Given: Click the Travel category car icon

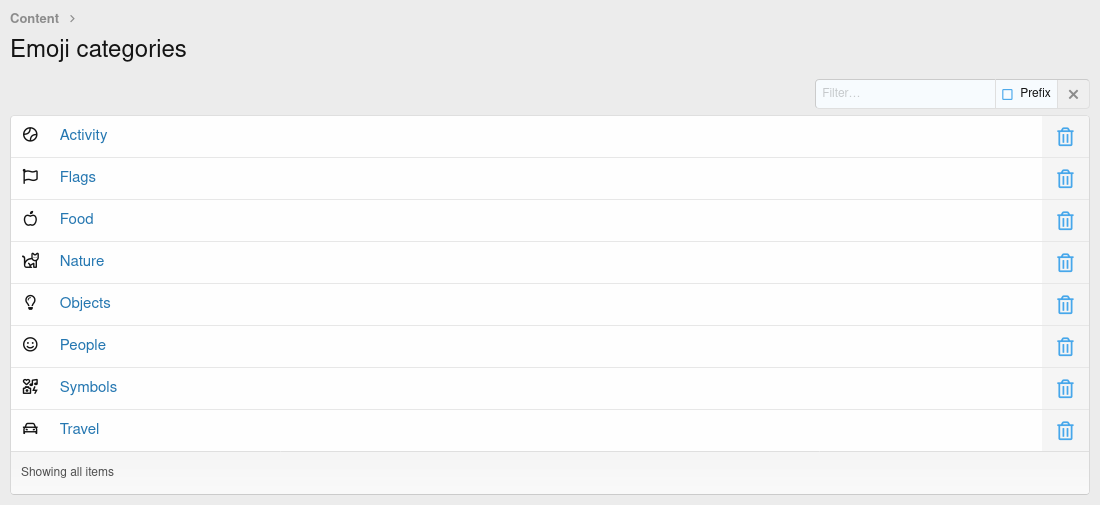Looking at the screenshot, I should coord(30,429).
